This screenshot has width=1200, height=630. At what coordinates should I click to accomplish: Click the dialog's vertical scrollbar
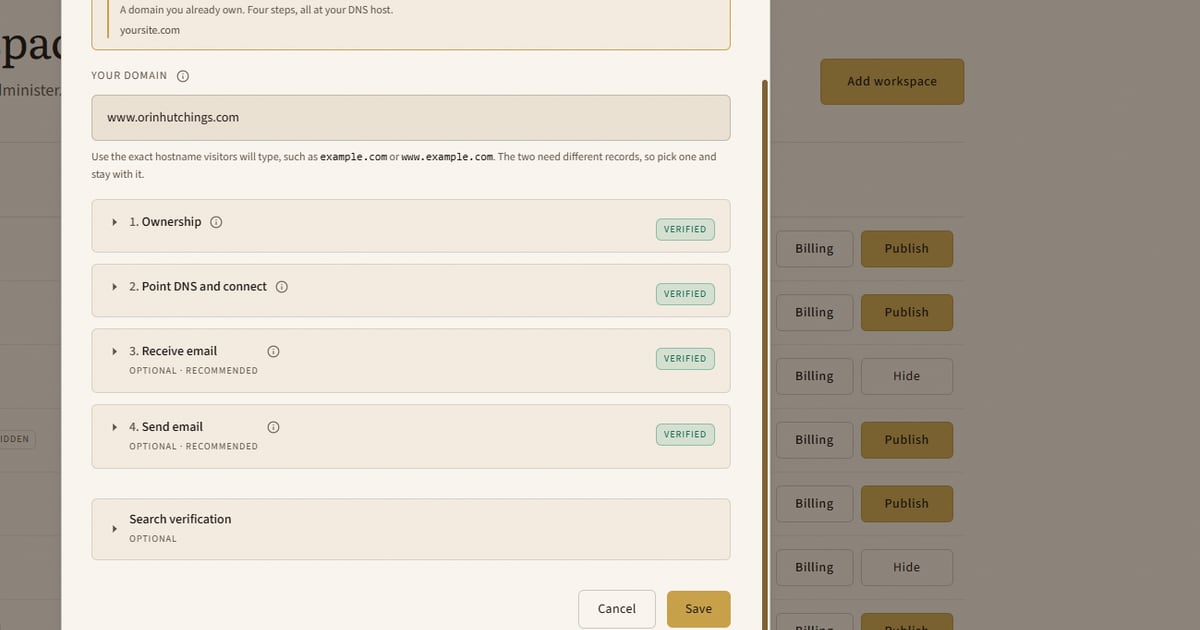(x=766, y=355)
